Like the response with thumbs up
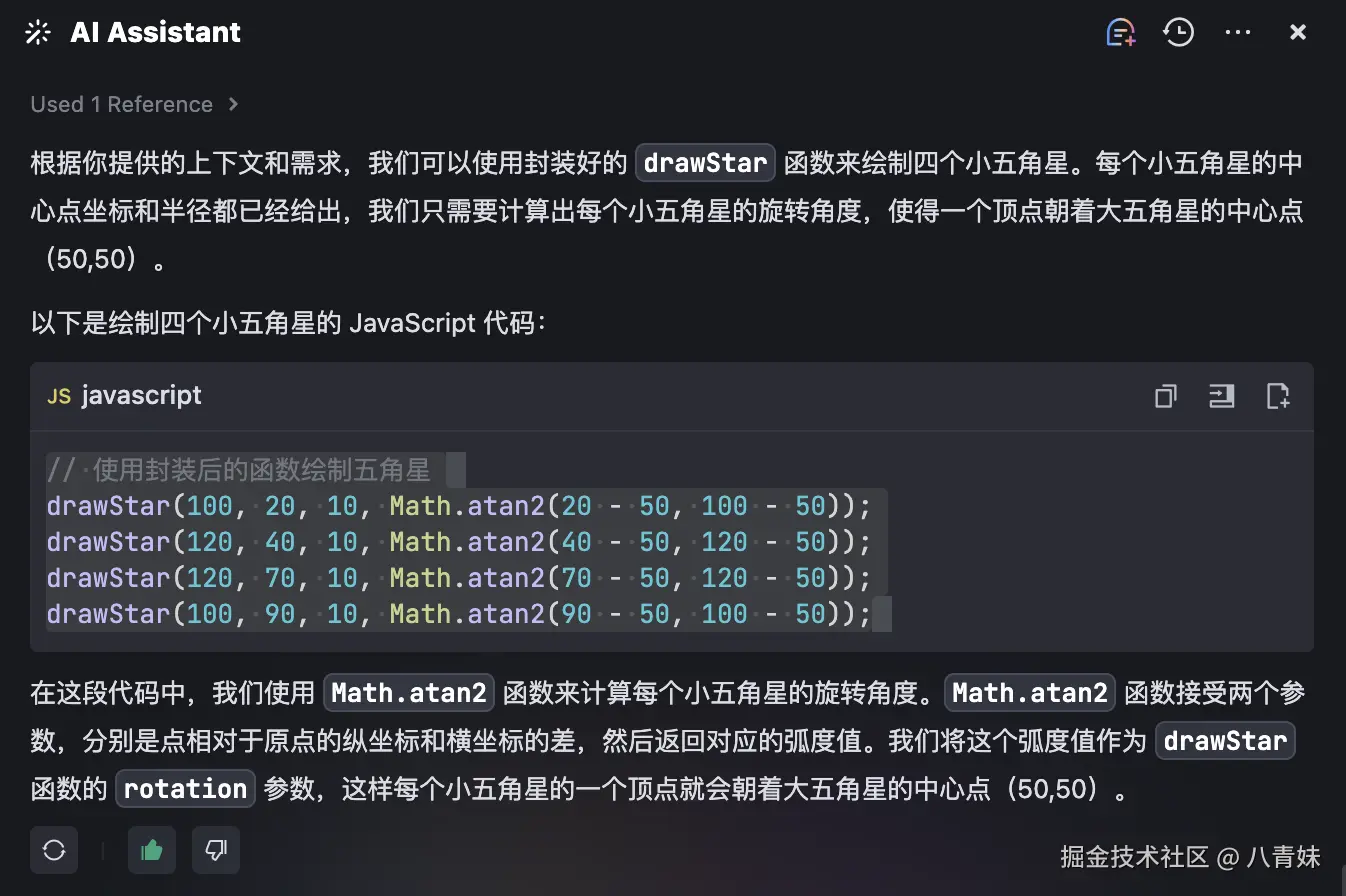 click(x=152, y=850)
